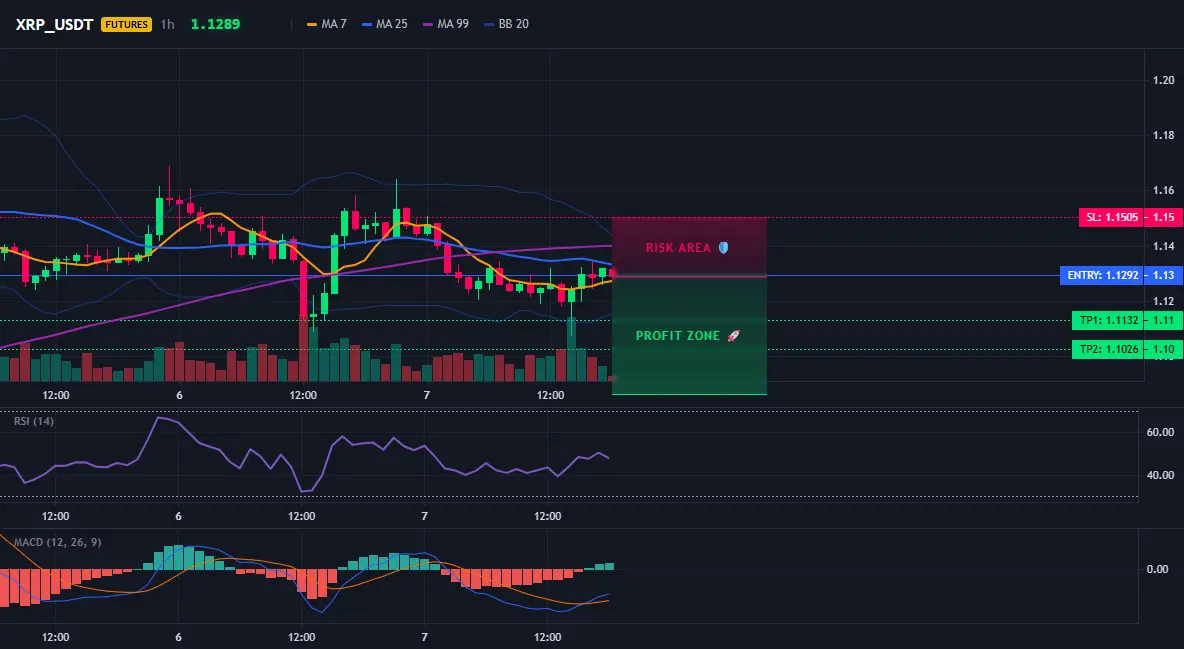1184x649 pixels.
Task: Click the 40.00 RSI axis value
Action: 1161,475
